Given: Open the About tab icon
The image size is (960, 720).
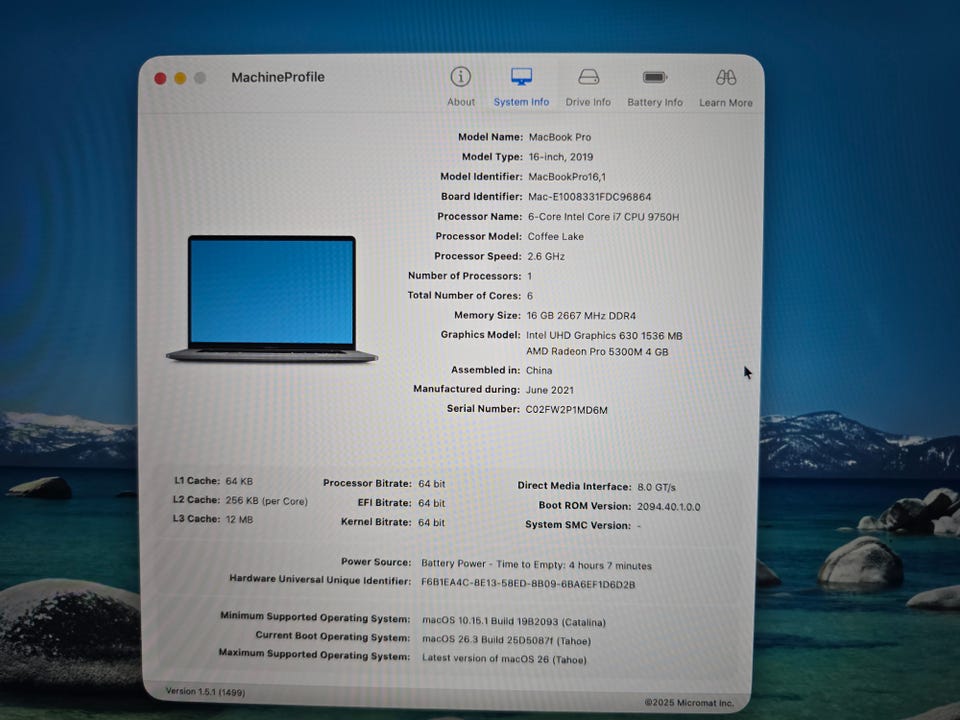Looking at the screenshot, I should pos(460,77).
